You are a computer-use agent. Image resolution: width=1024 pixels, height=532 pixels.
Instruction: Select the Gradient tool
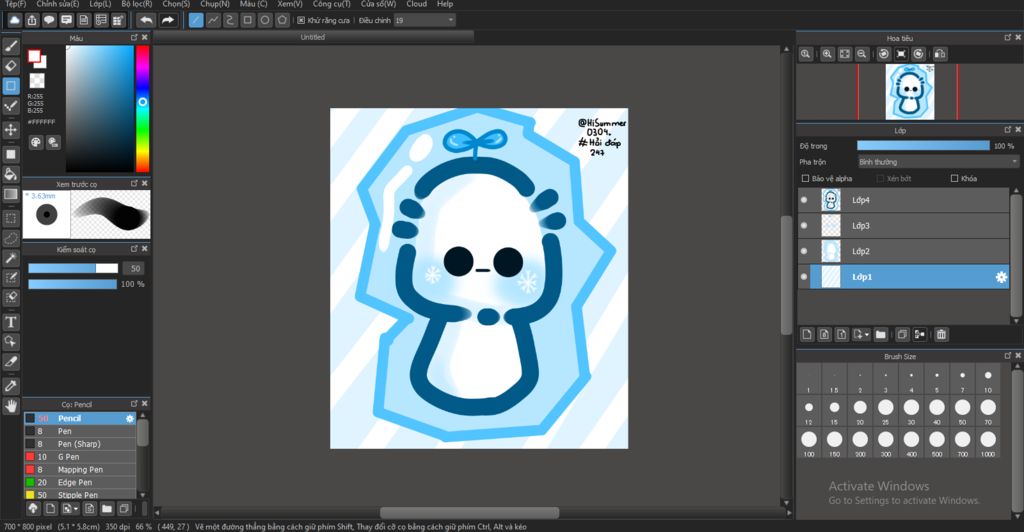click(x=10, y=194)
